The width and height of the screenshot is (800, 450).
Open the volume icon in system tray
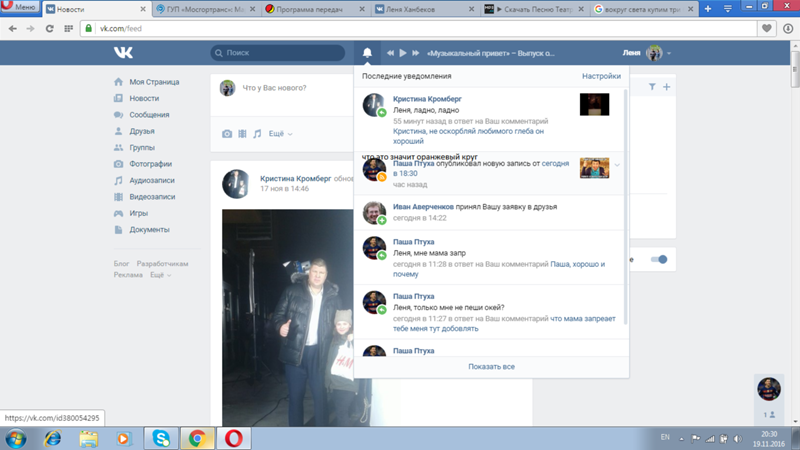[738, 439]
